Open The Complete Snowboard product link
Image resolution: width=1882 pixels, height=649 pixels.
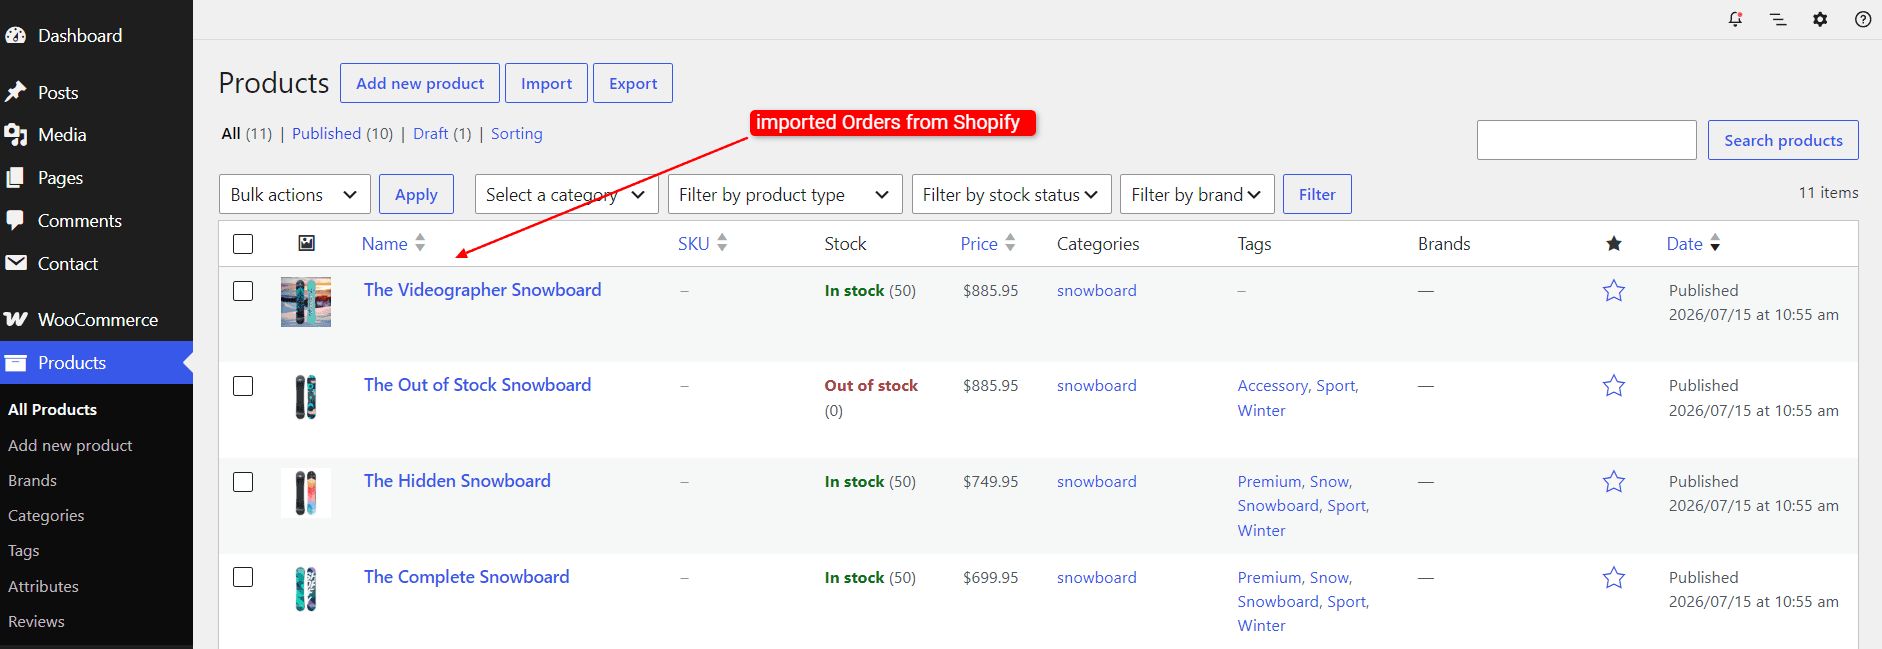click(466, 577)
